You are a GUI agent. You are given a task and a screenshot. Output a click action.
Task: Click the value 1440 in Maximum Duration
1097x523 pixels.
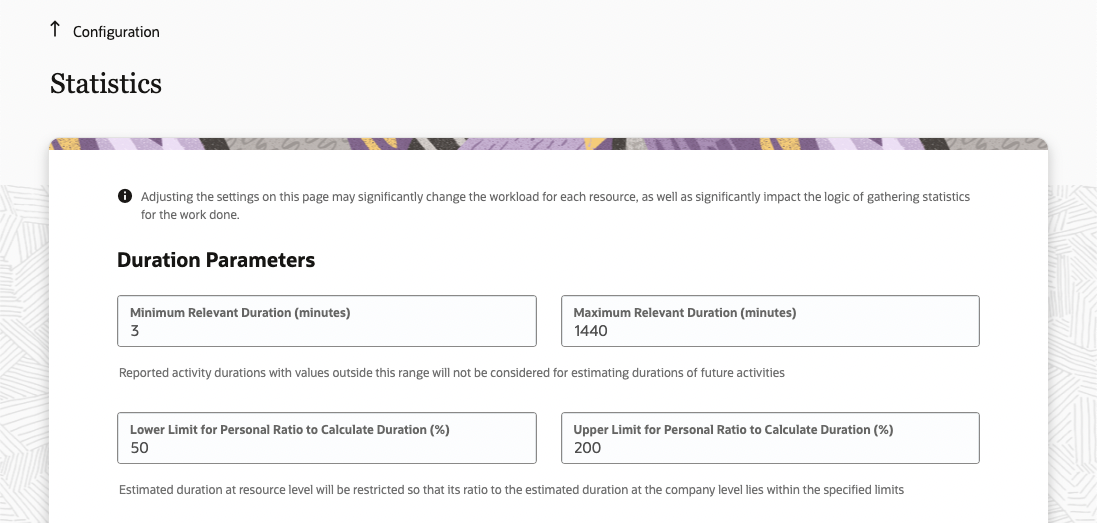(x=591, y=331)
